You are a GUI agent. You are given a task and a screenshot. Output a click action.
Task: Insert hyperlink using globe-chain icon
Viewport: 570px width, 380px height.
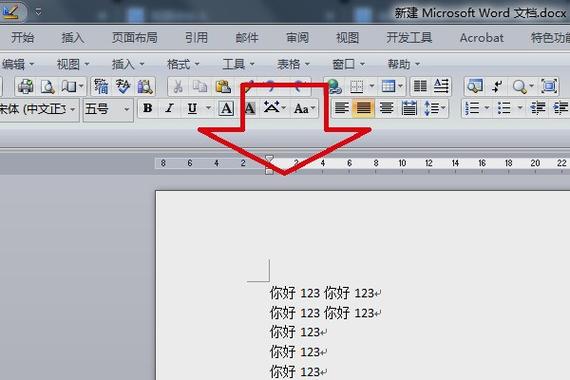pyautogui.click(x=334, y=86)
